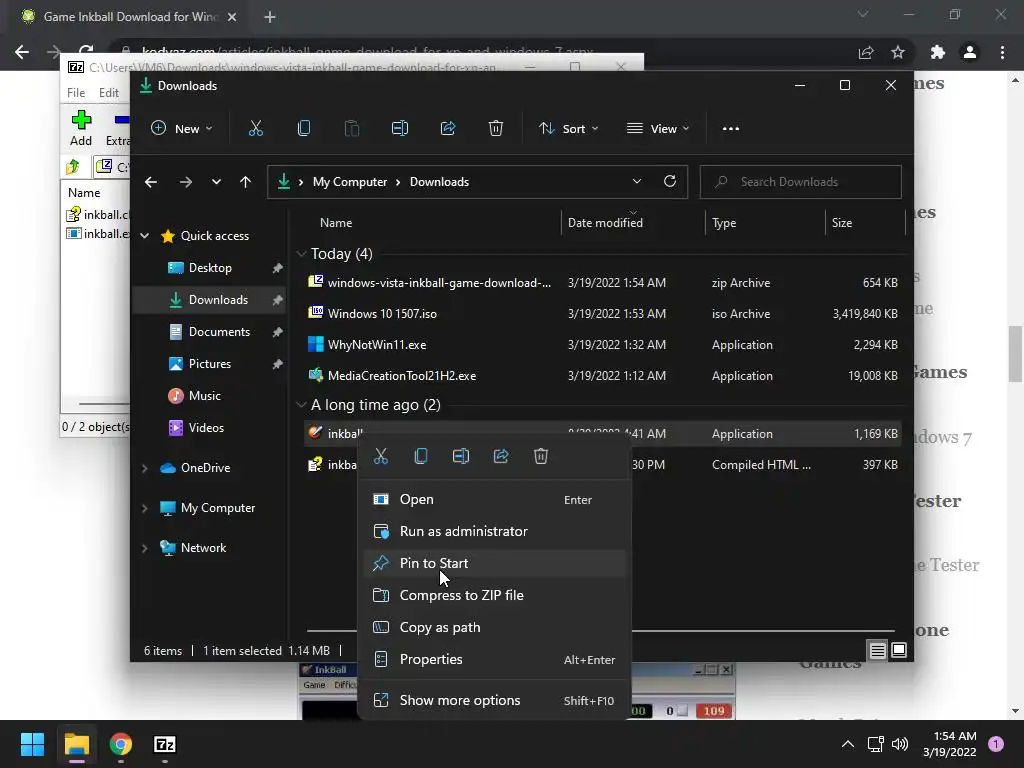
Task: Click Add button in 7-Zip window
Action: [81, 128]
